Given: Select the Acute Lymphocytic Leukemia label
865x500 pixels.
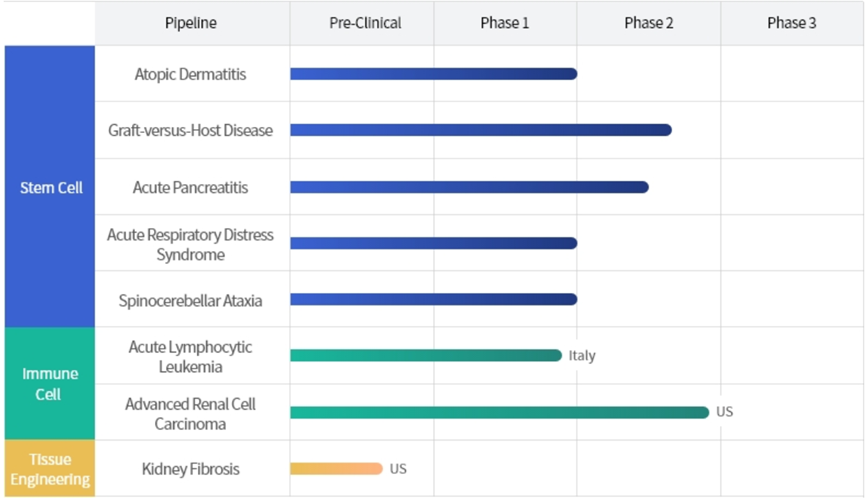Looking at the screenshot, I should tap(191, 357).
